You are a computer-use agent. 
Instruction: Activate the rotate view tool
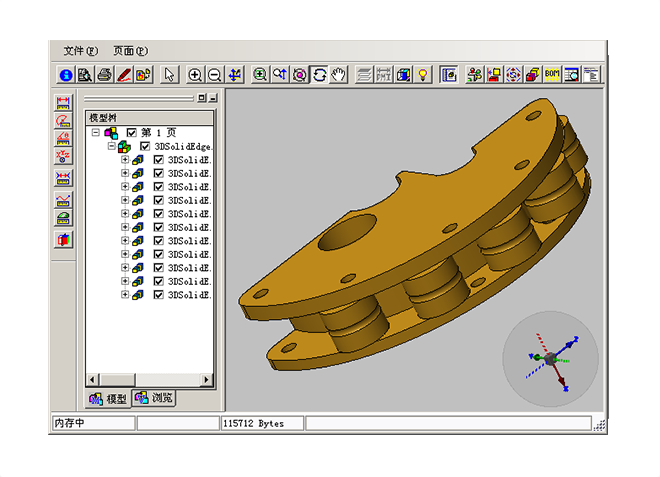pos(320,74)
